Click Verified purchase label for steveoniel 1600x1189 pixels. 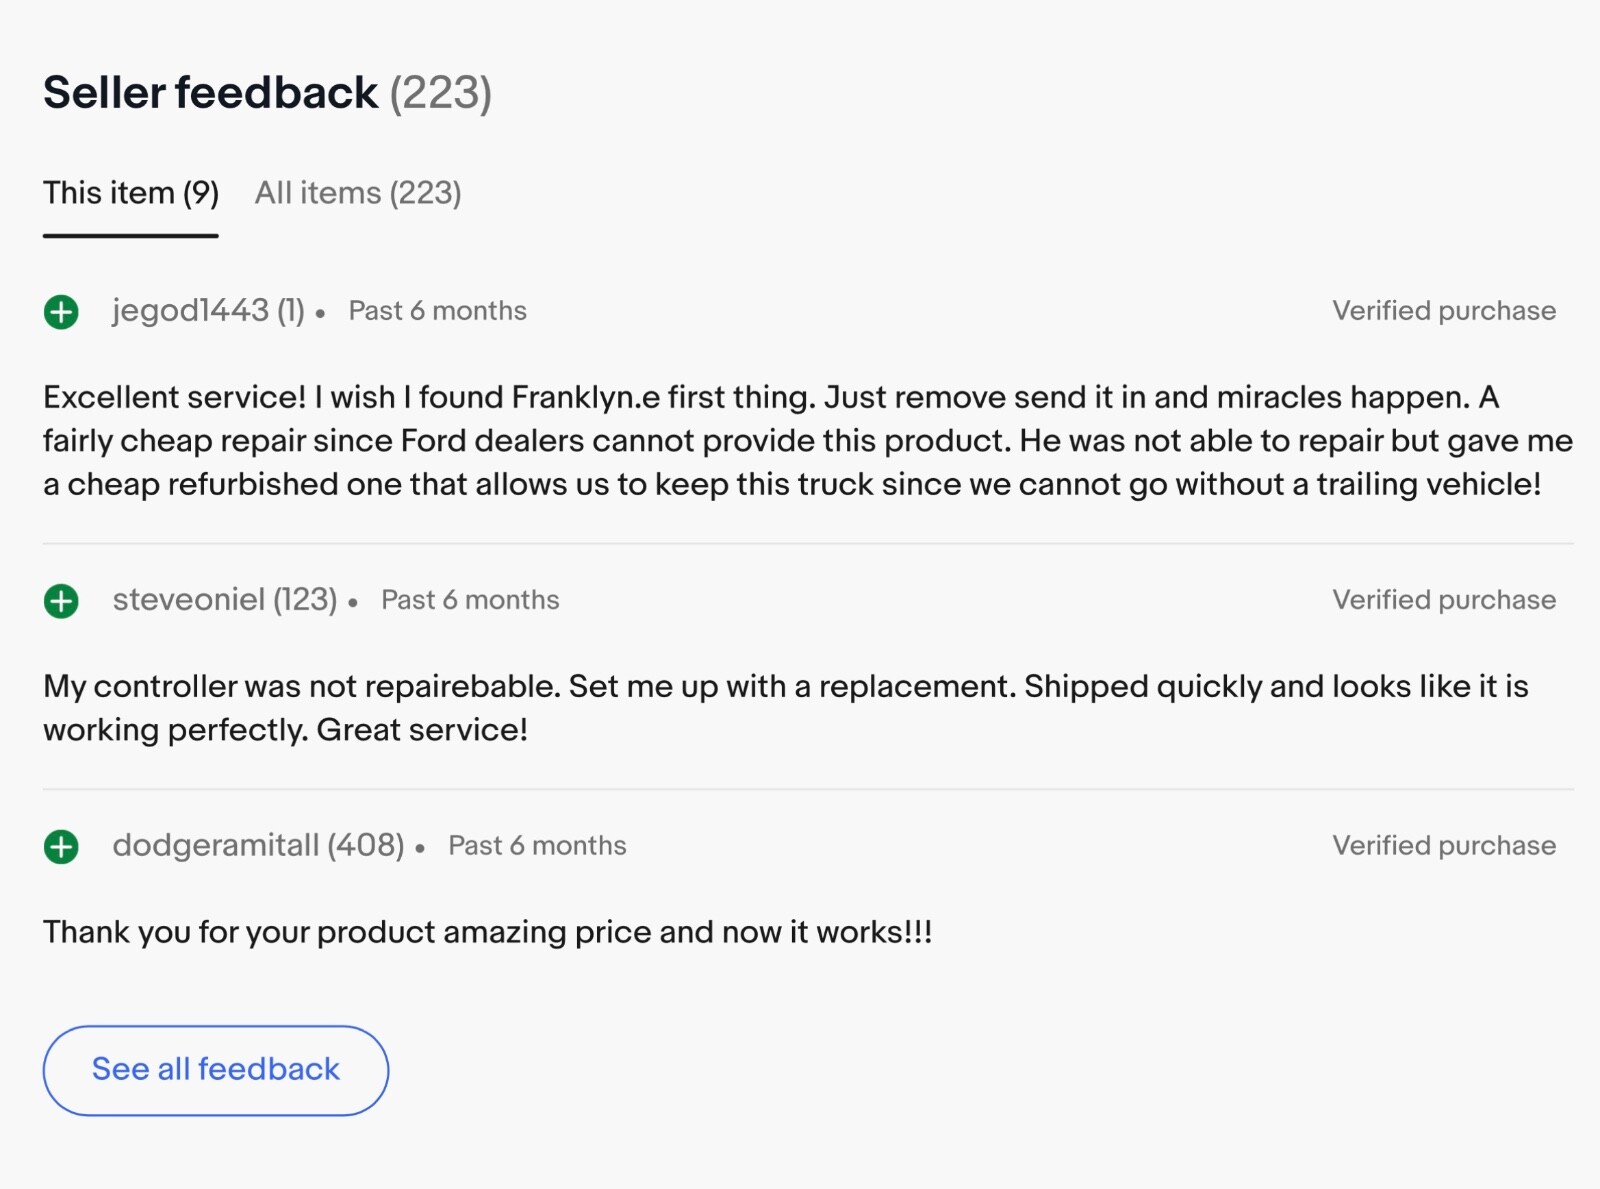click(x=1443, y=600)
